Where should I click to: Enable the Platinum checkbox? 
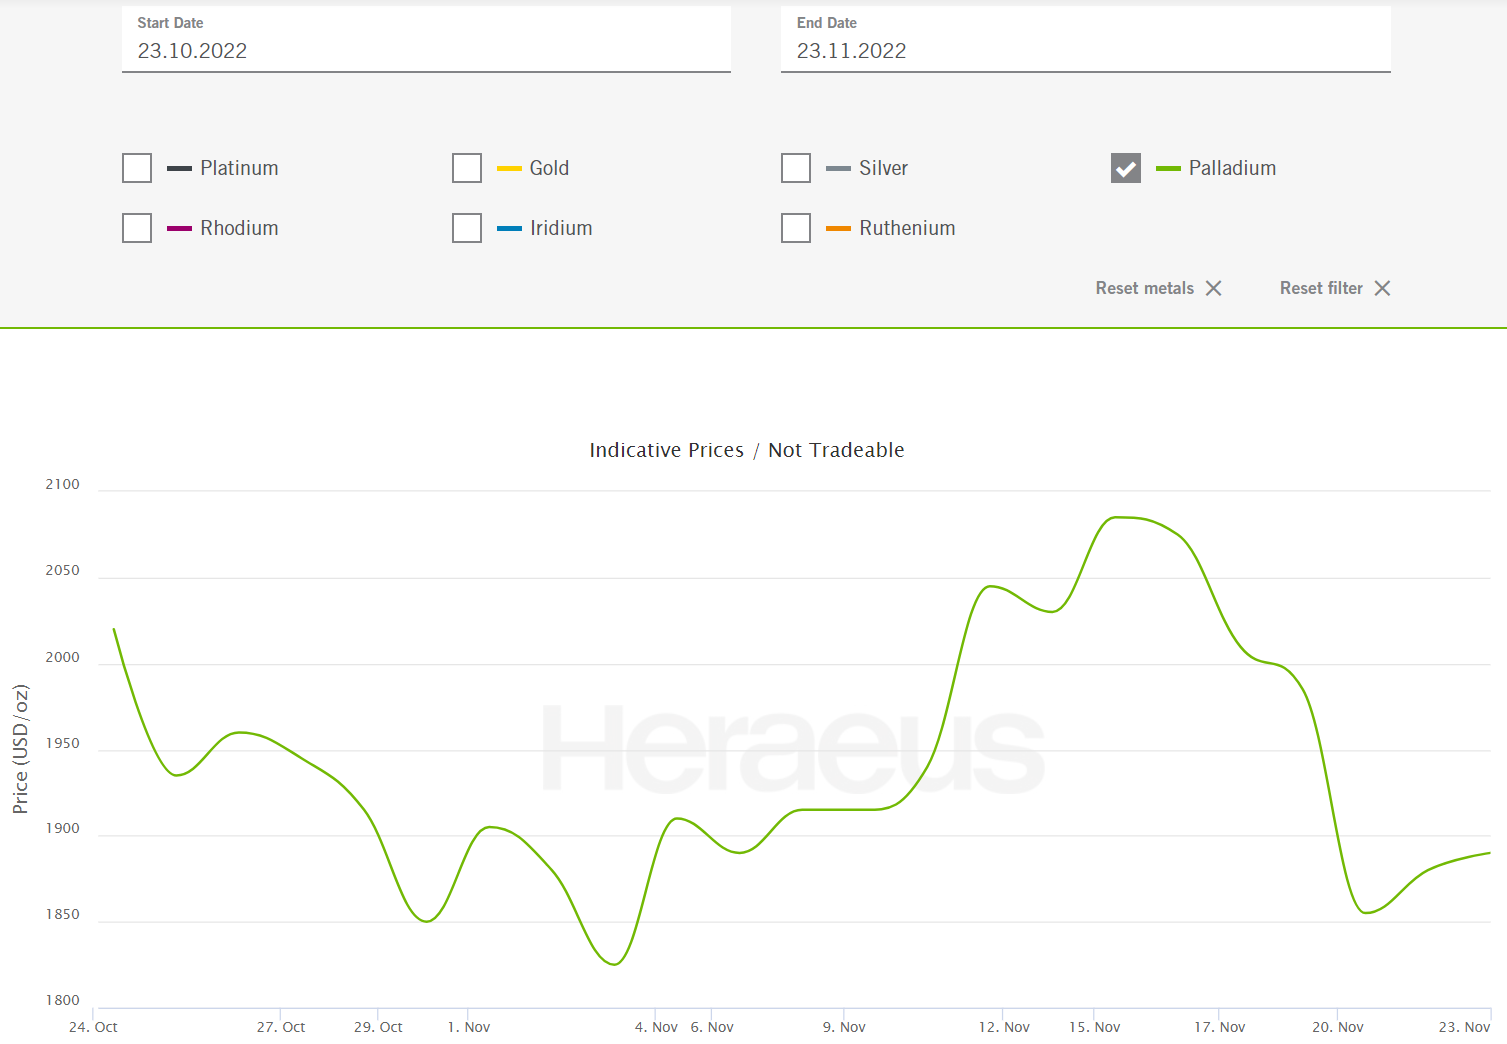(137, 168)
